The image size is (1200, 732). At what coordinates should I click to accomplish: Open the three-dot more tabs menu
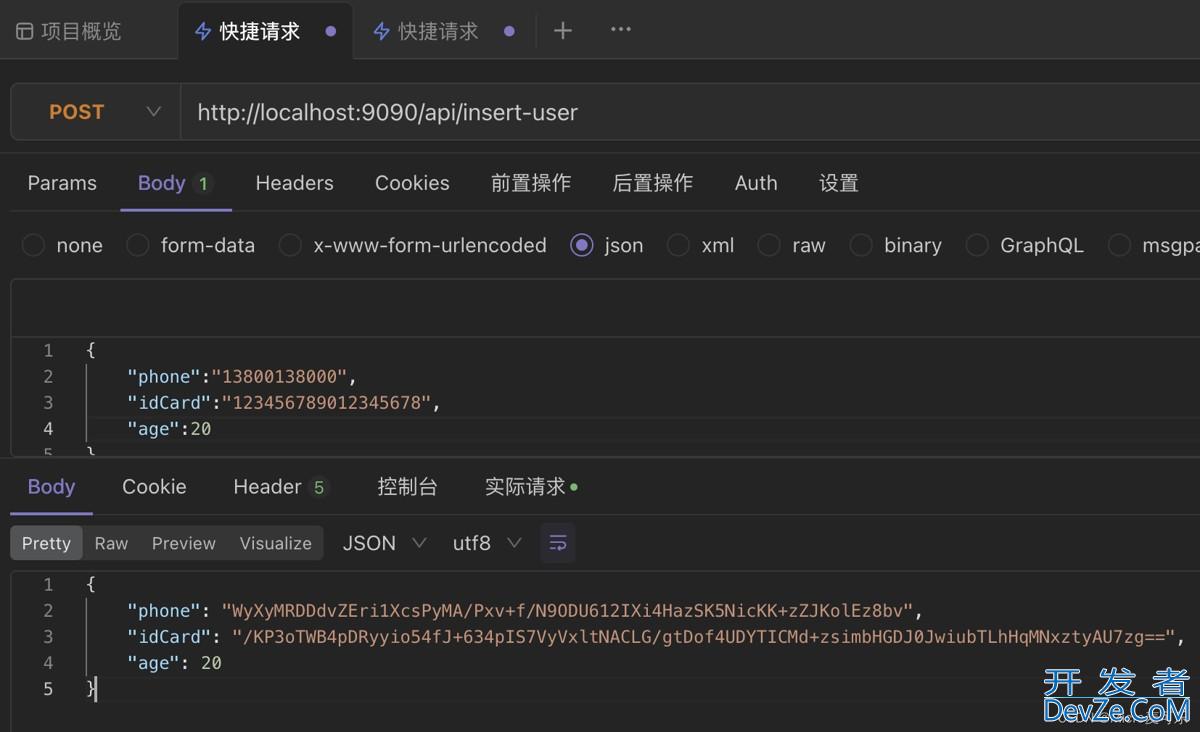click(621, 30)
